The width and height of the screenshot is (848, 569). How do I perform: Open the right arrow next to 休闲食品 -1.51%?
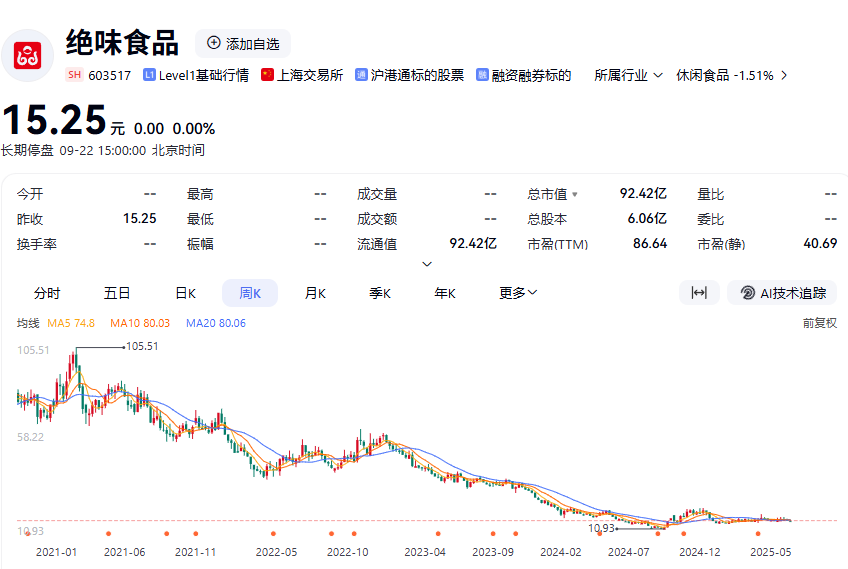[x=784, y=75]
